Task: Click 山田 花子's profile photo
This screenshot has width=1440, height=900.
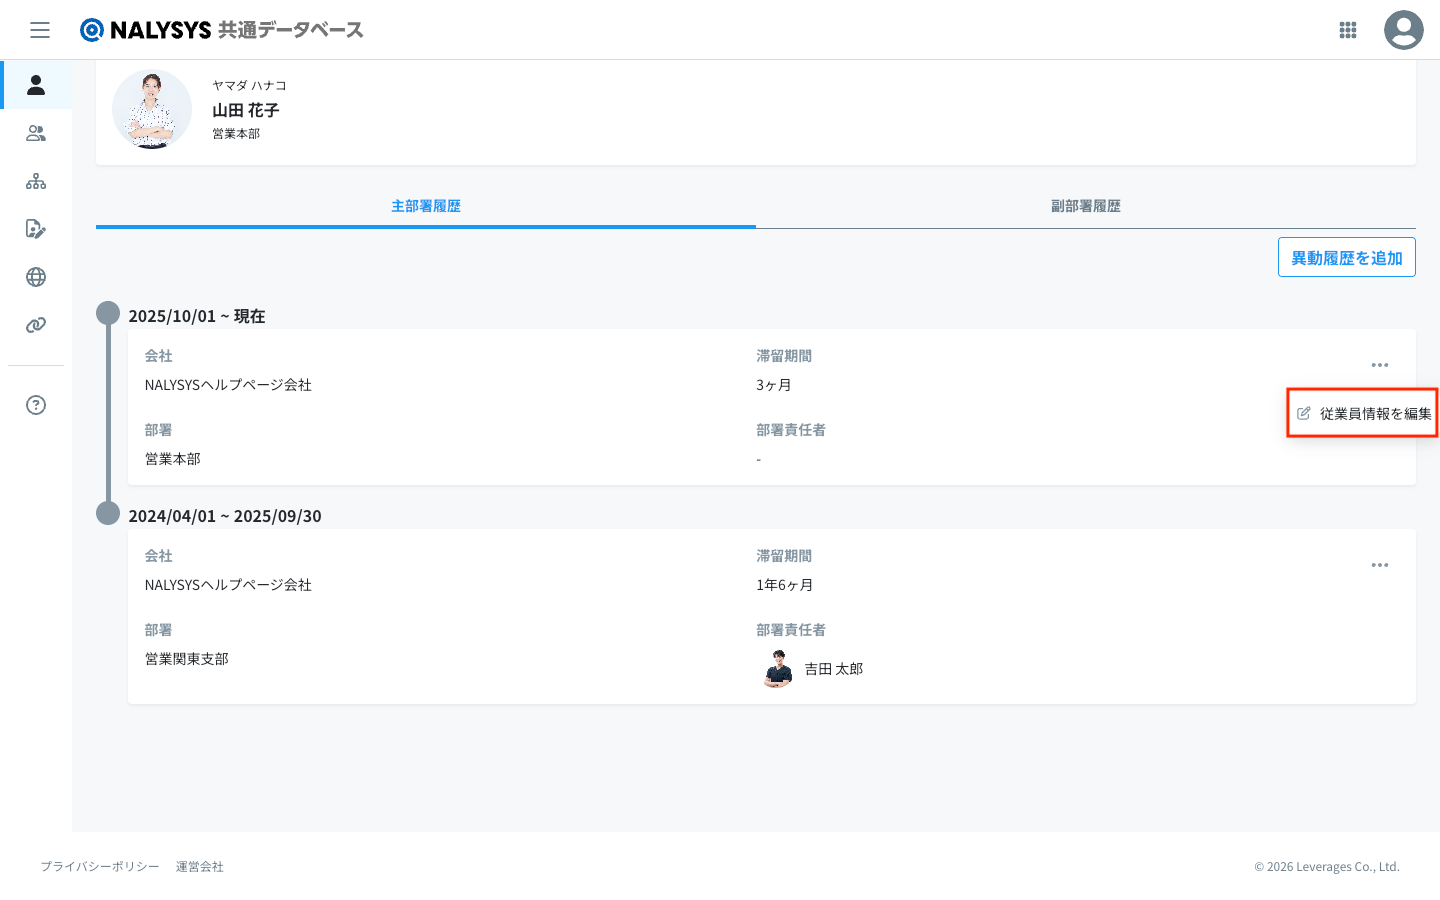Action: click(152, 109)
